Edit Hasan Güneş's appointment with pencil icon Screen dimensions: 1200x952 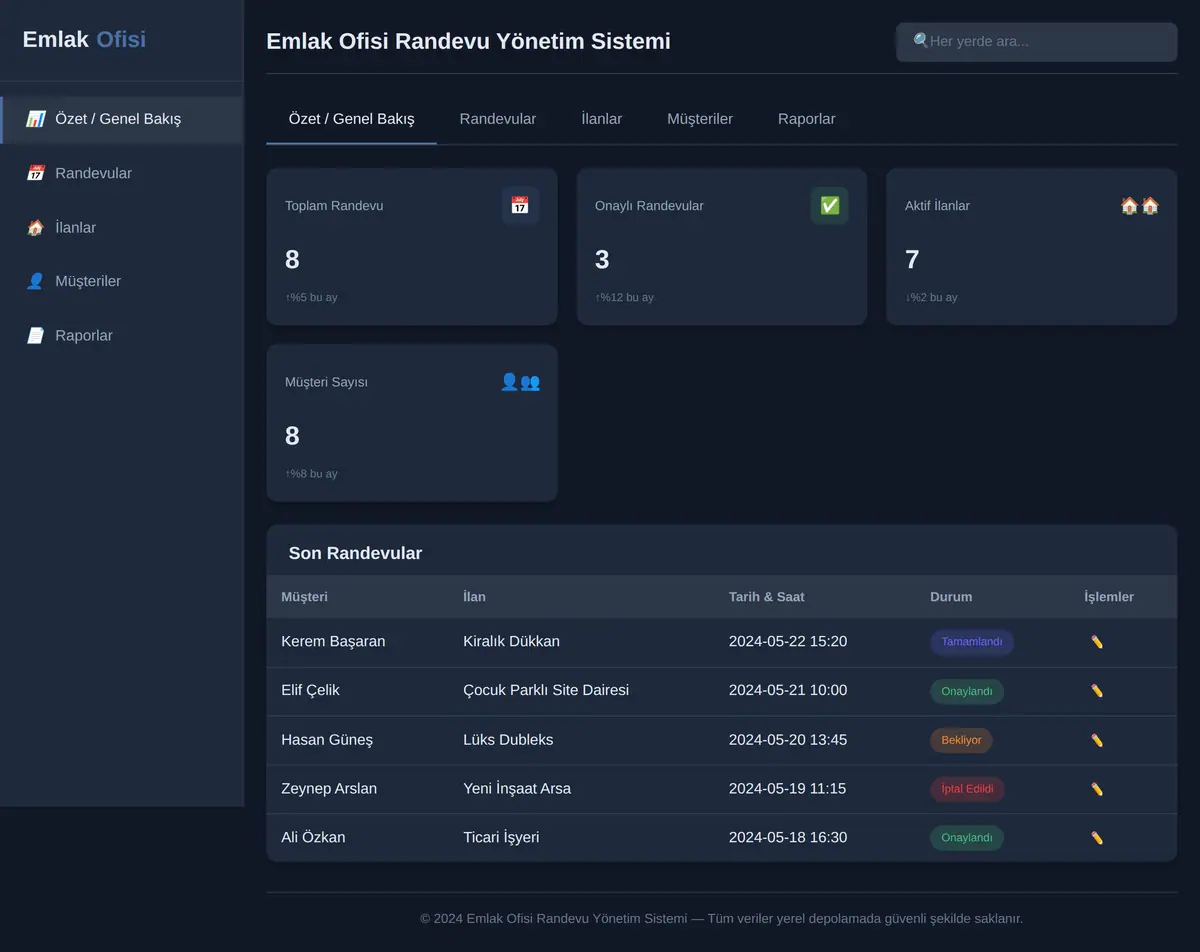1097,740
